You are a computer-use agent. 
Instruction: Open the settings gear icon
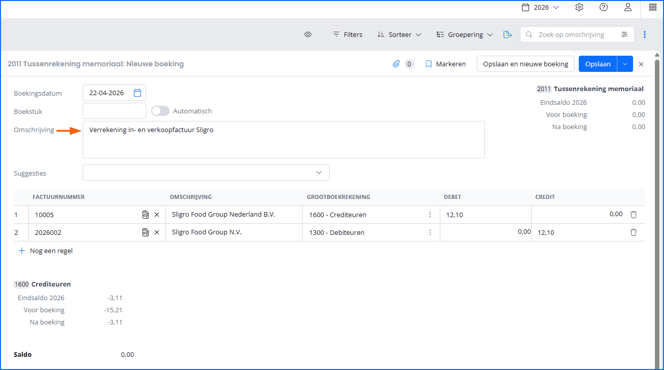click(x=579, y=7)
